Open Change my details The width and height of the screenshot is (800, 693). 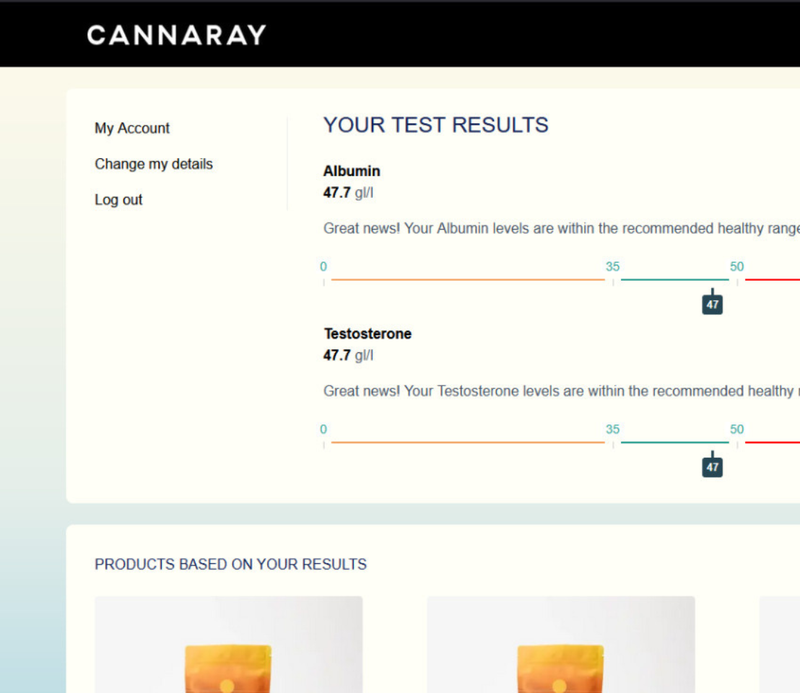(x=153, y=164)
